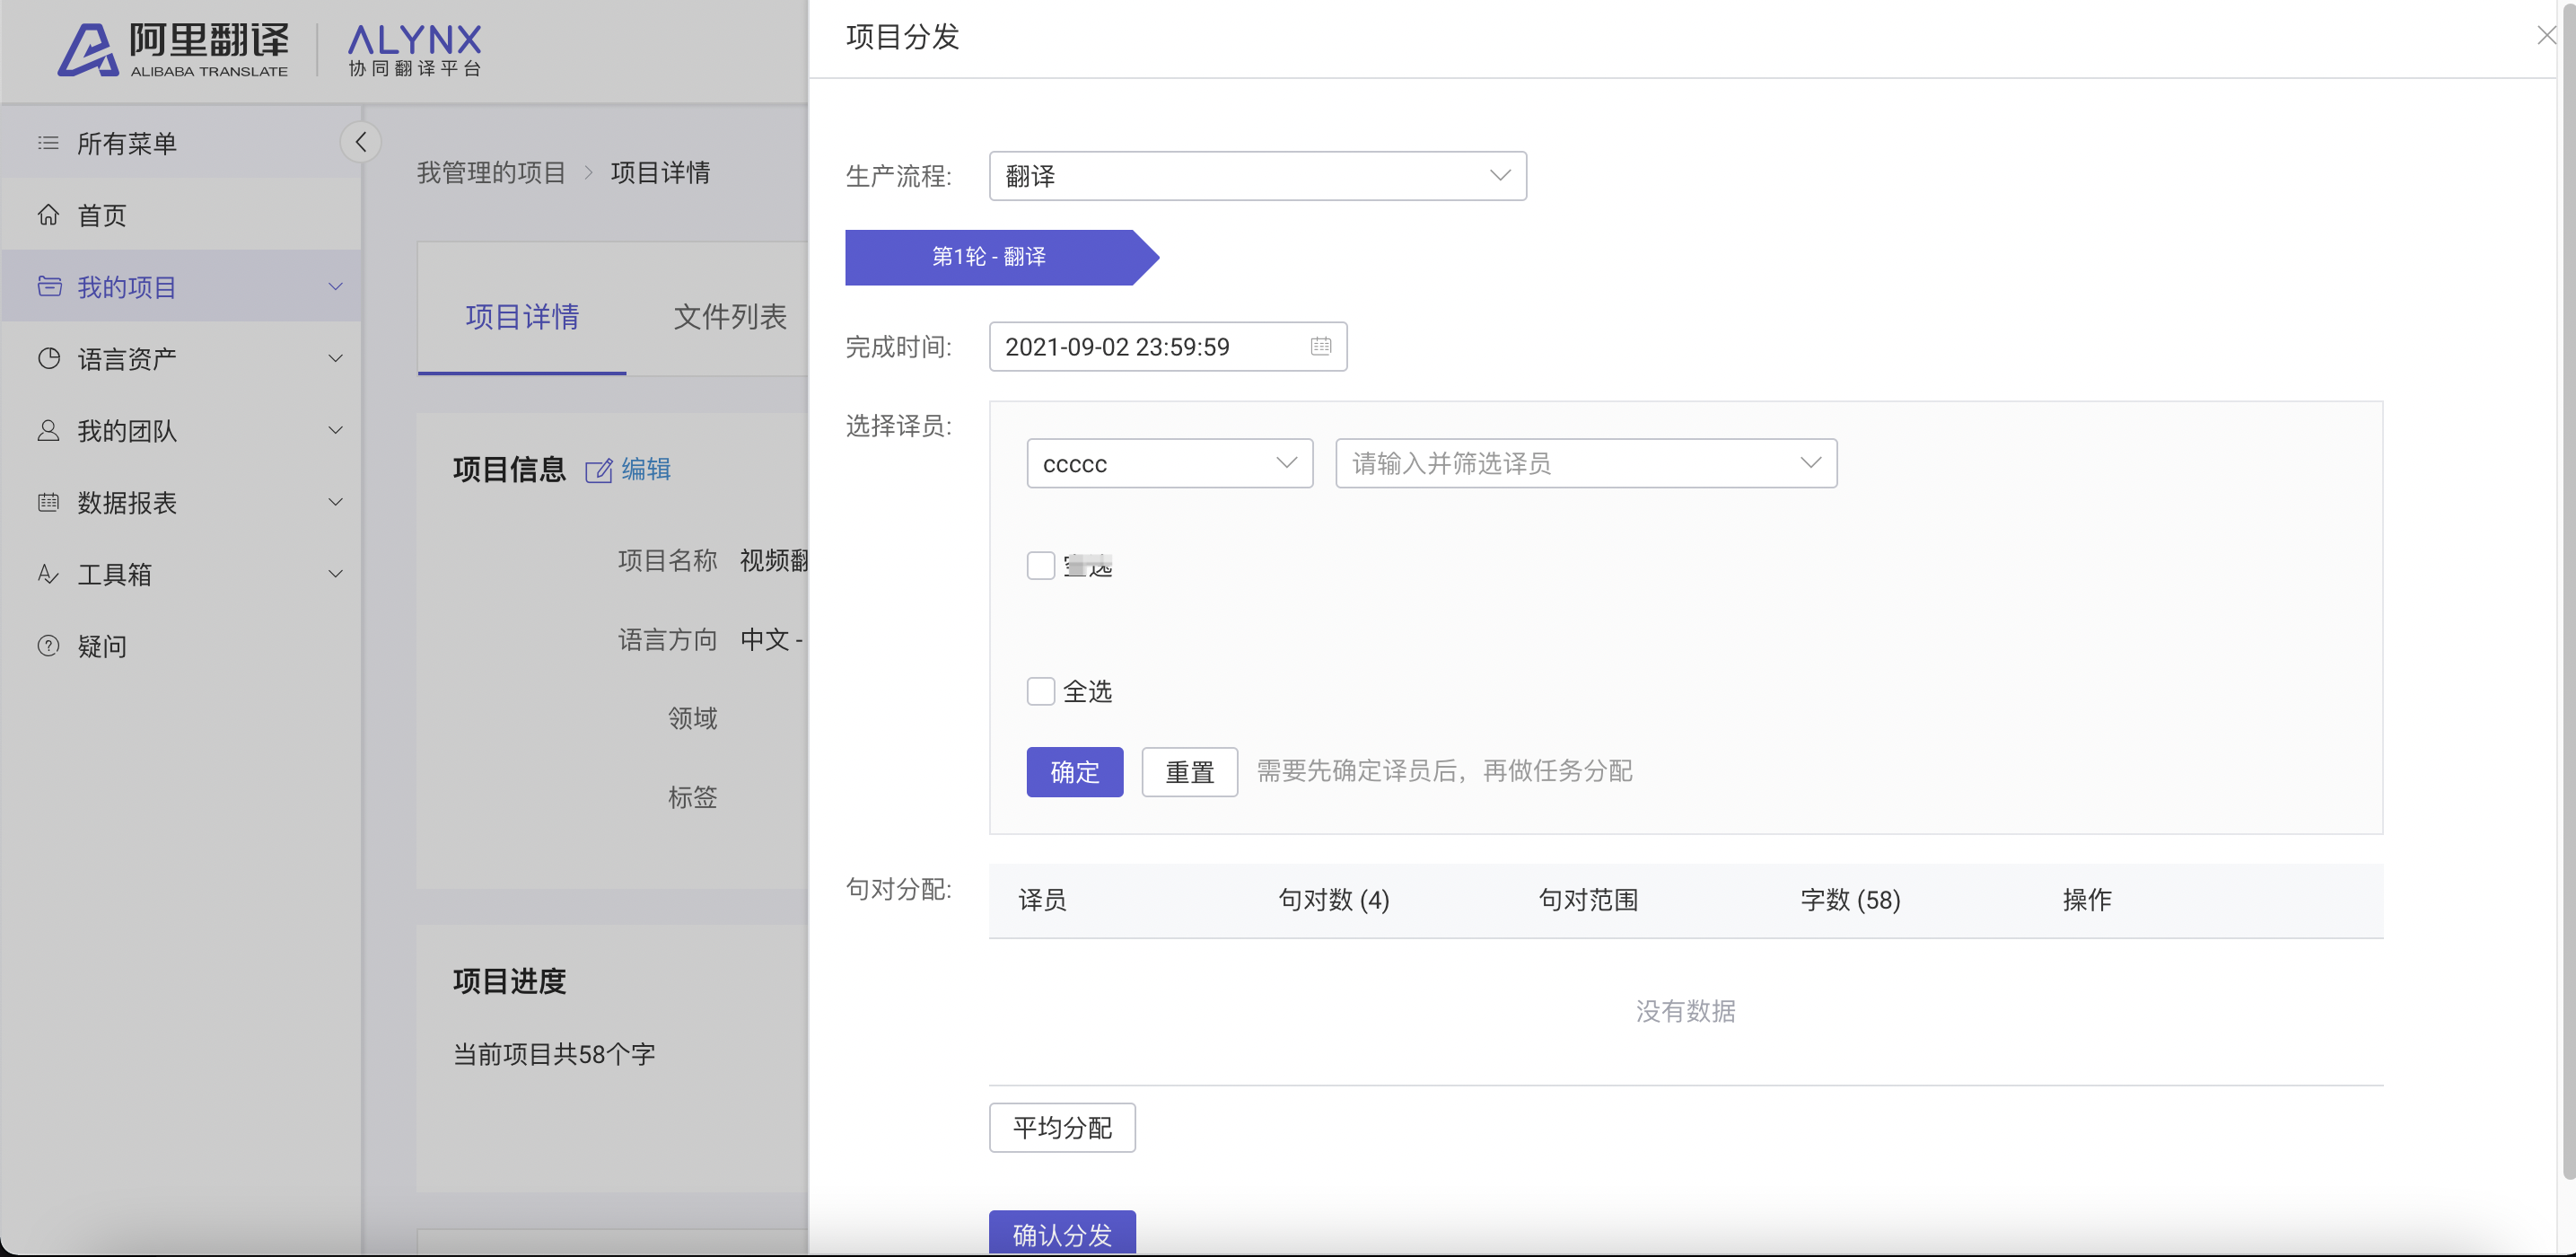The image size is (2576, 1257).
Task: Click the Alibaba Translate logo
Action: pos(173,50)
